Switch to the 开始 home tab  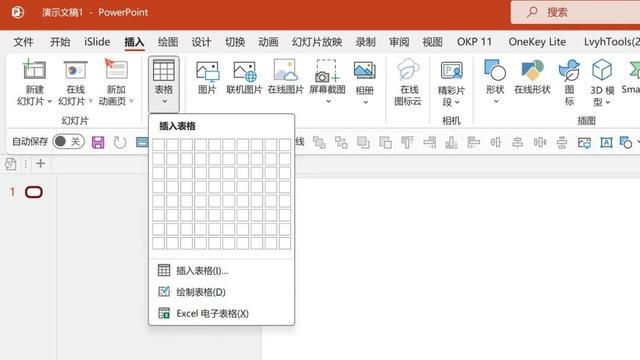60,42
